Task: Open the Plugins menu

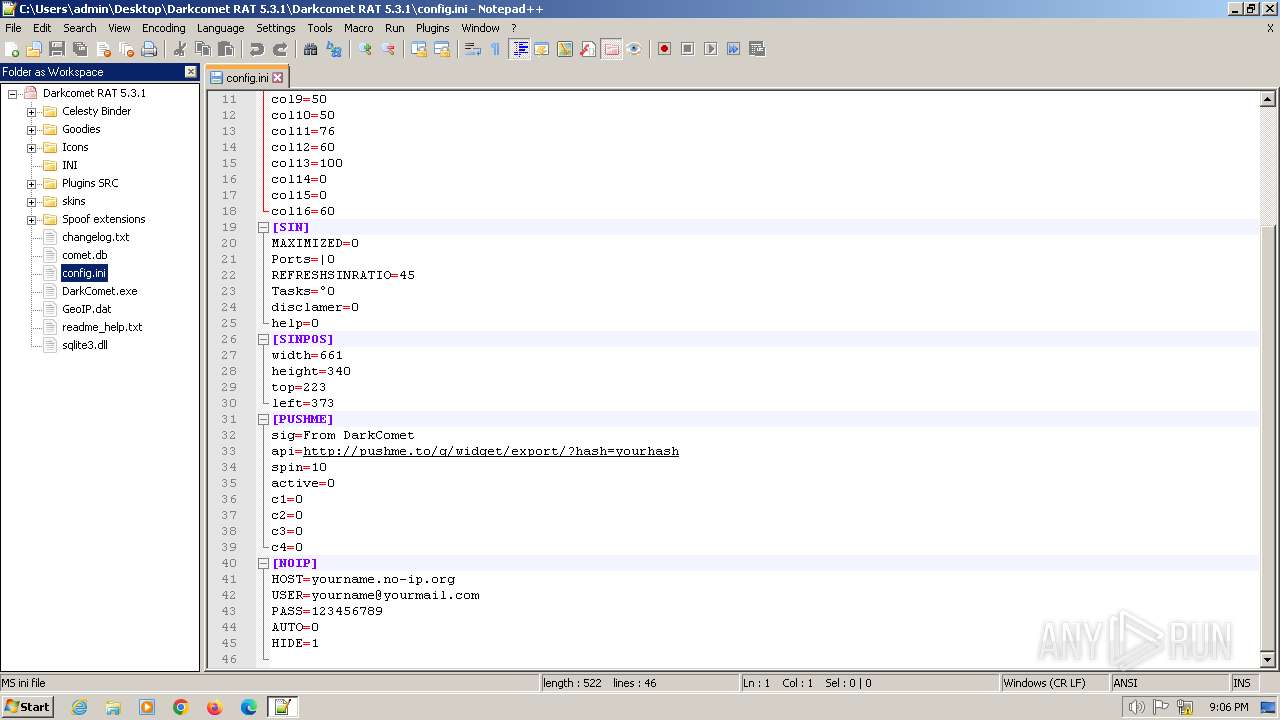Action: click(433, 28)
